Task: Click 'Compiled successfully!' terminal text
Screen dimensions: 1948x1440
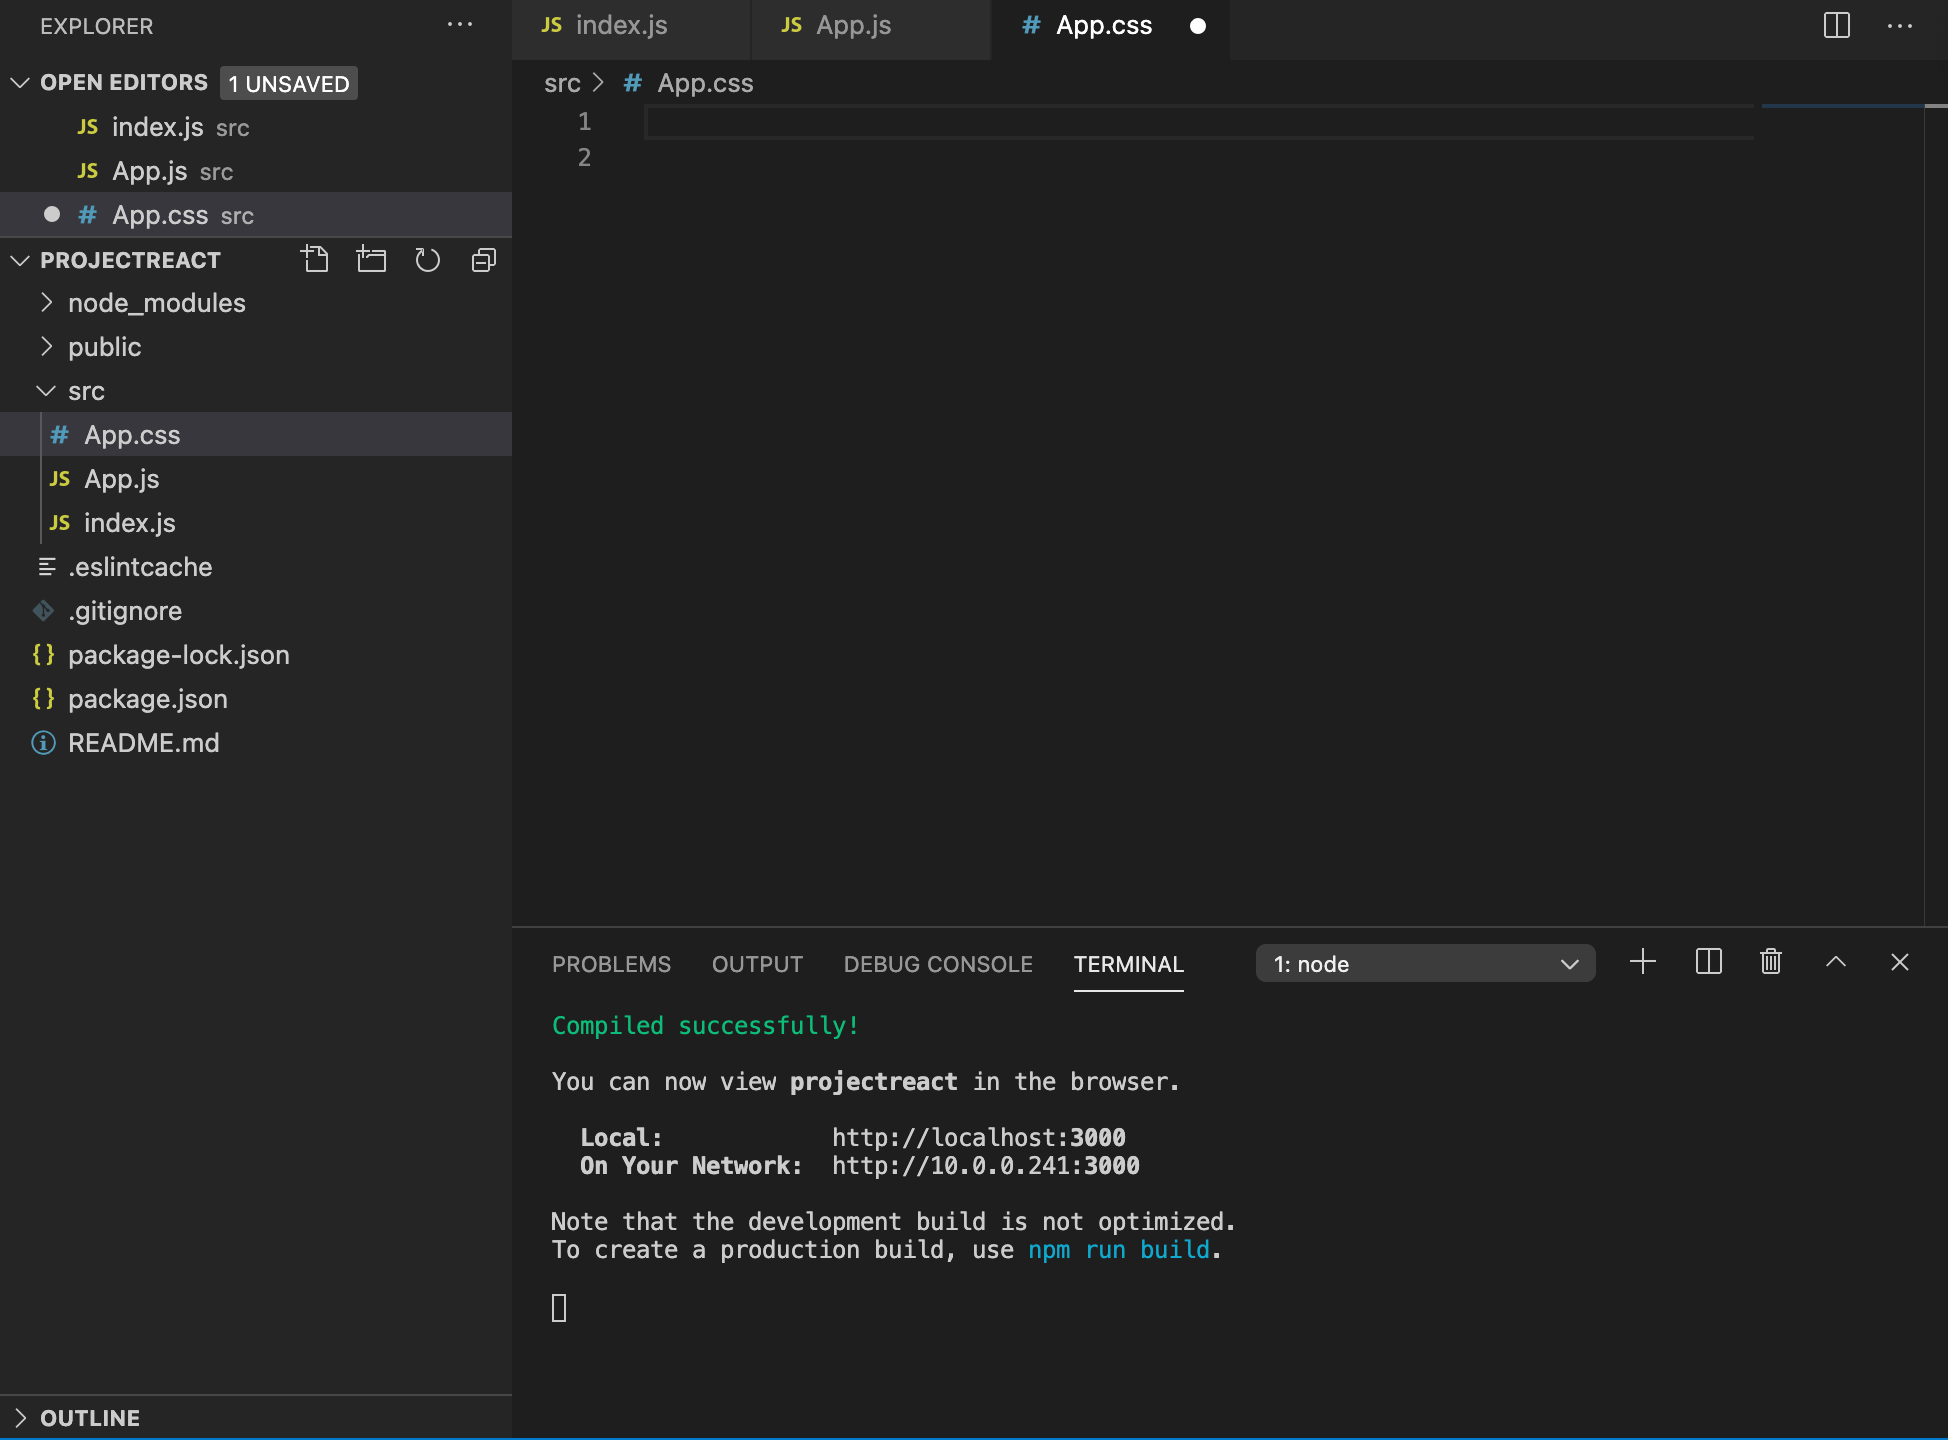Action: click(705, 1025)
